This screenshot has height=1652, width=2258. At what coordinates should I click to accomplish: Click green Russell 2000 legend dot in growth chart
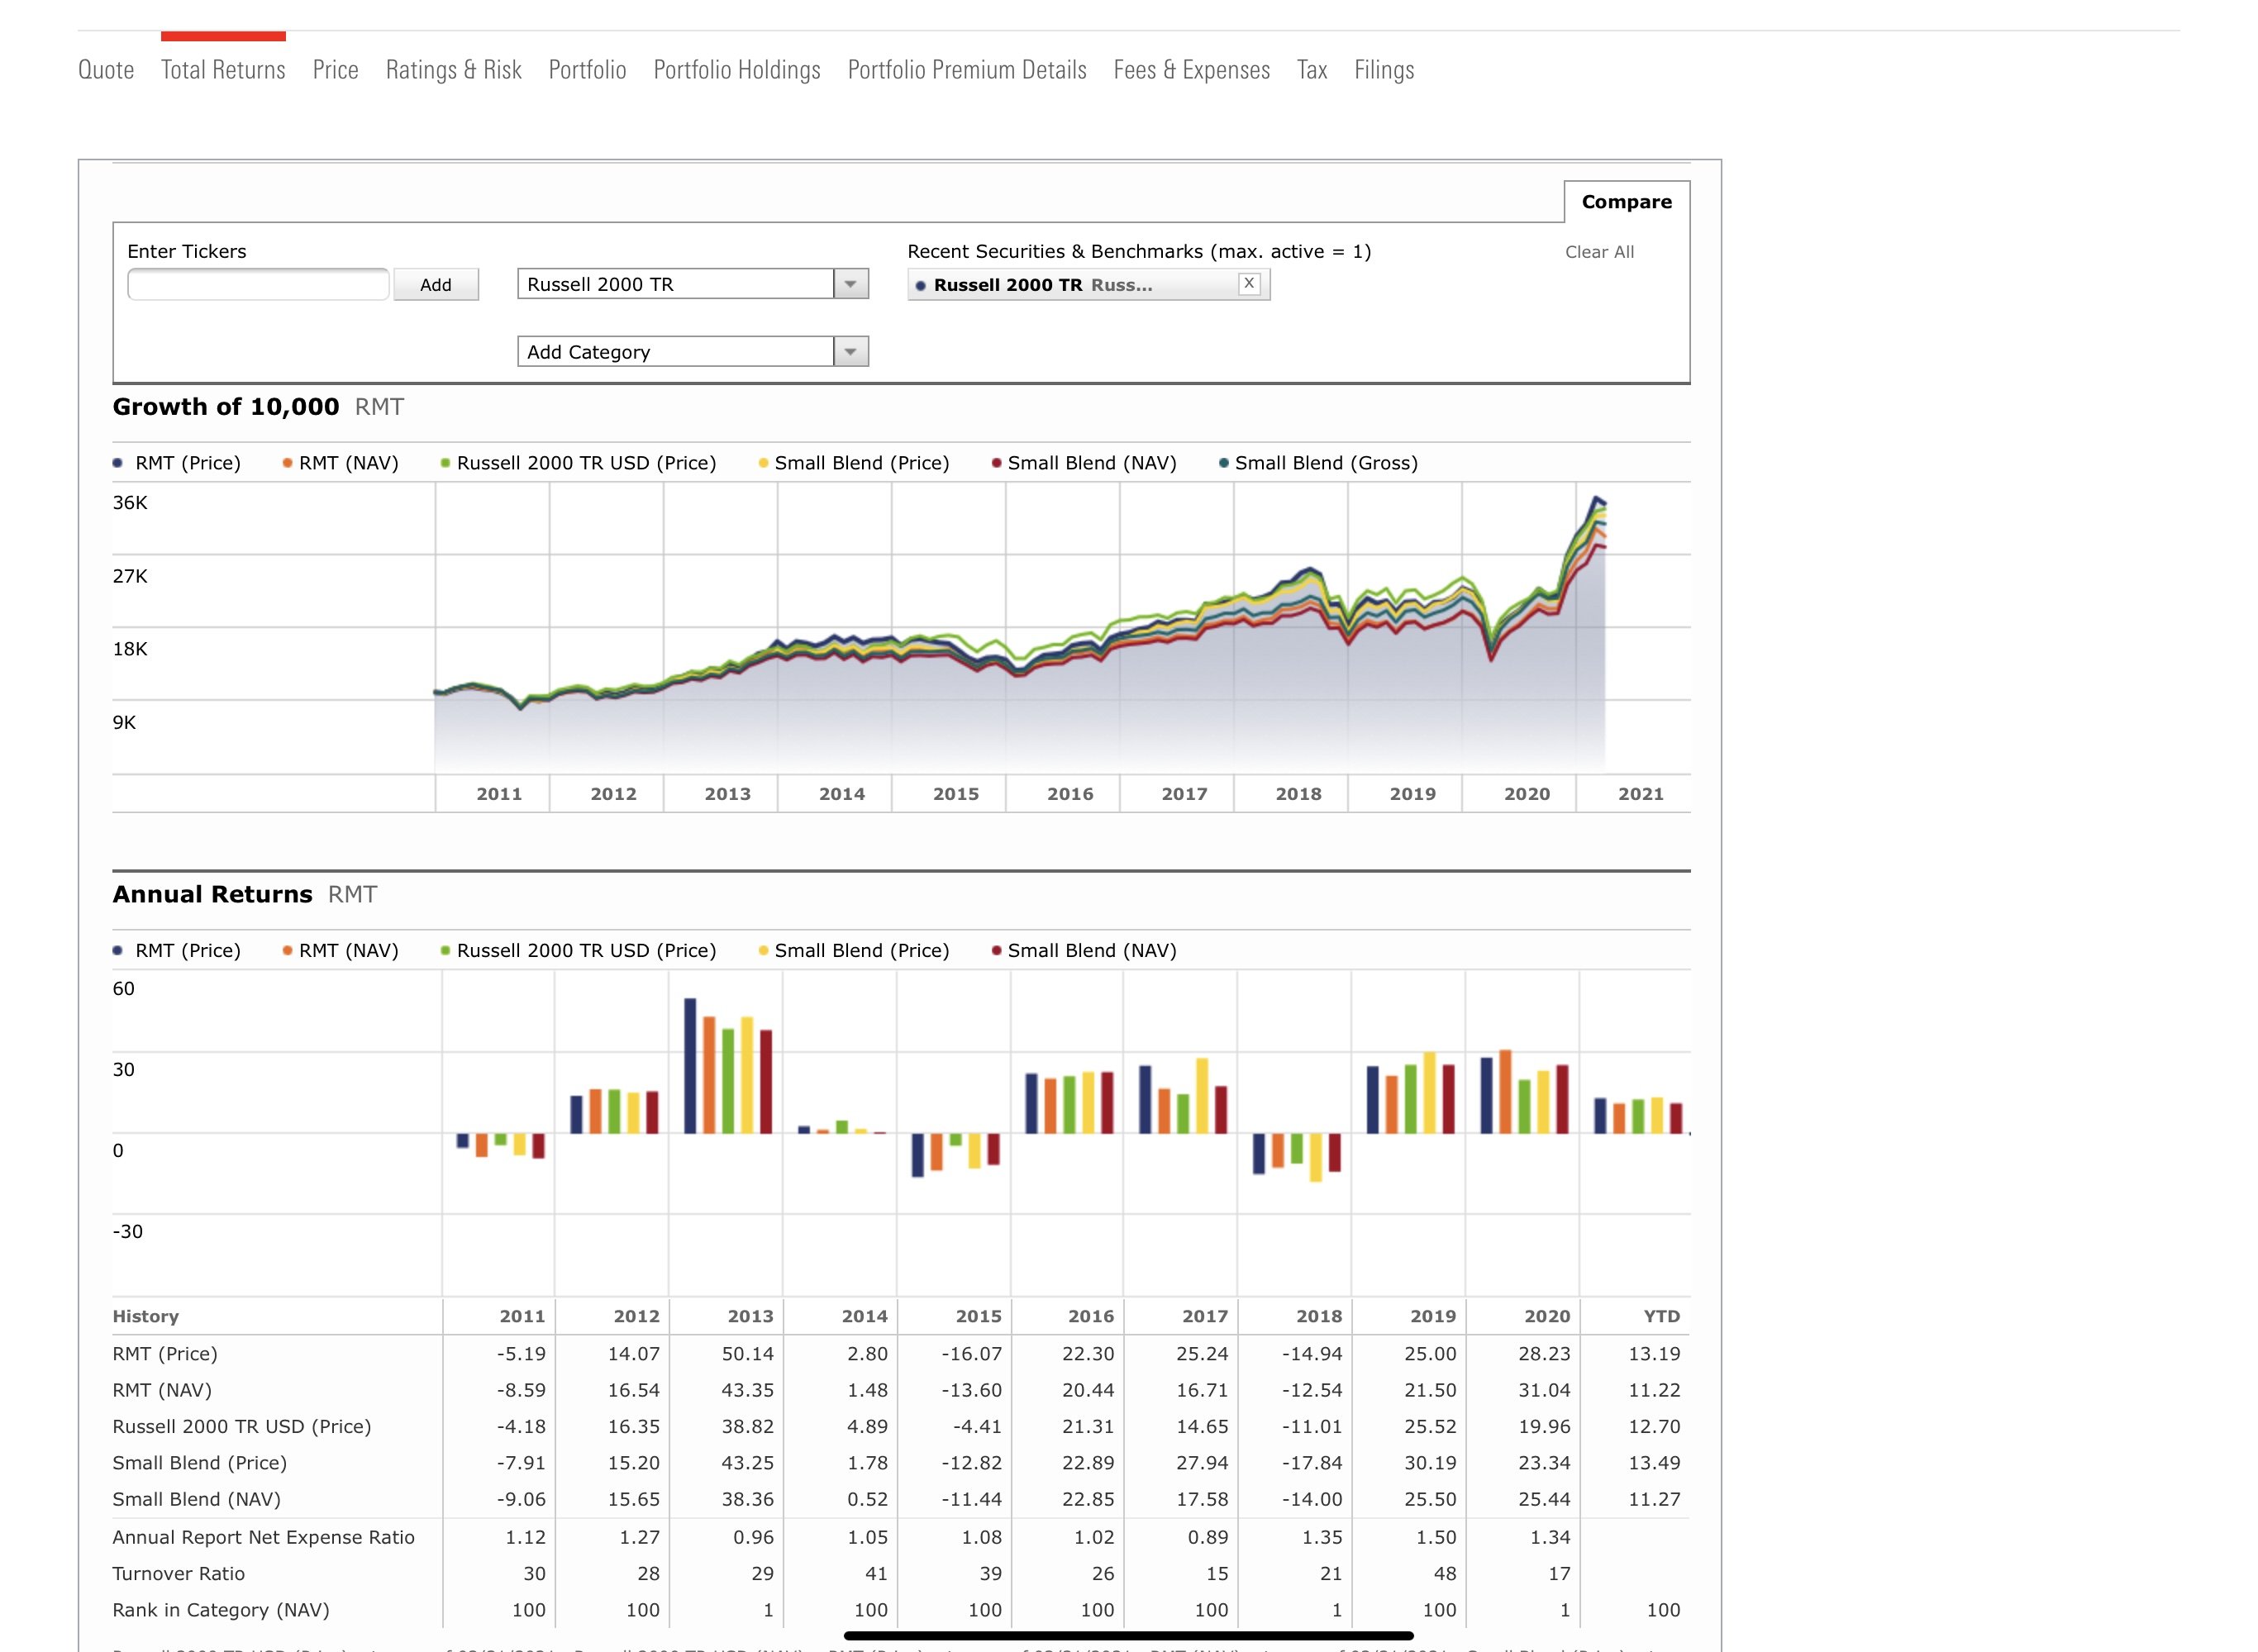pyautogui.click(x=445, y=463)
